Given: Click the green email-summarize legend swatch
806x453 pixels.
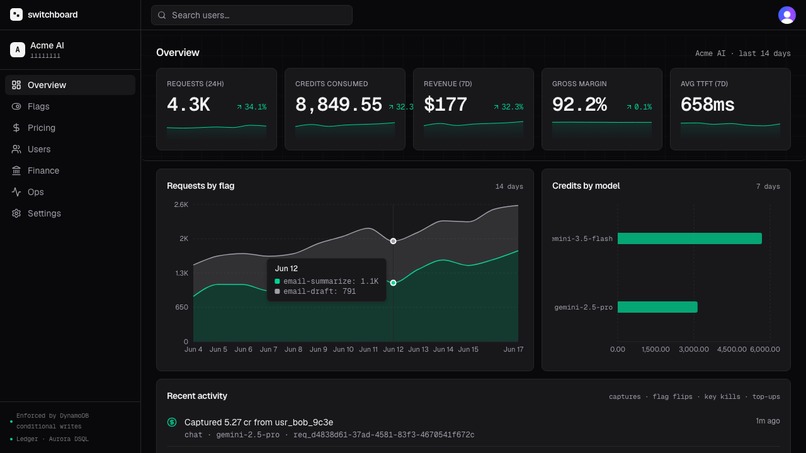Looking at the screenshot, I should point(278,281).
